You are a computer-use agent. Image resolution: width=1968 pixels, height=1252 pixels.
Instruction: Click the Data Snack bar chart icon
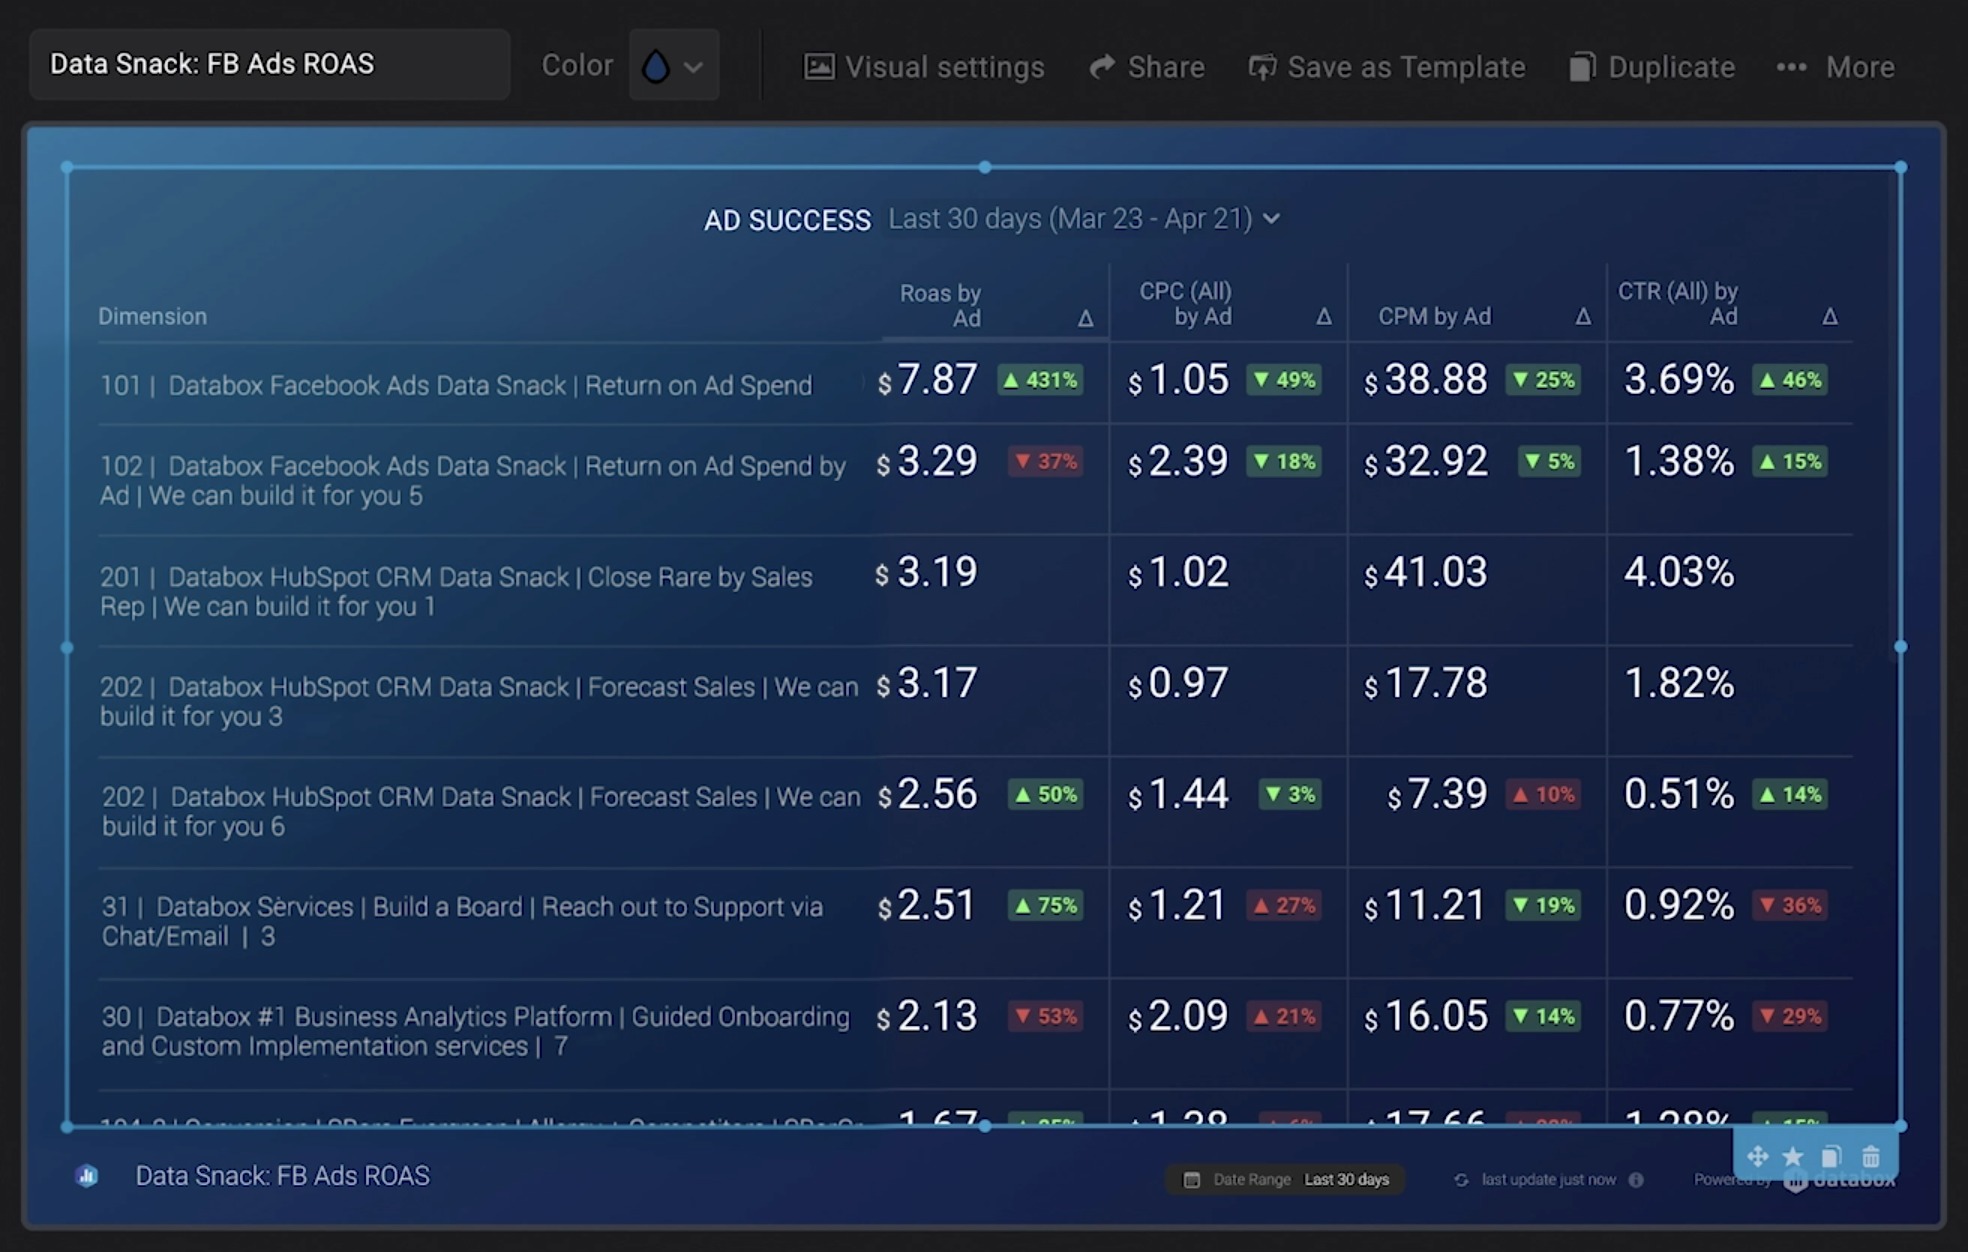point(87,1177)
